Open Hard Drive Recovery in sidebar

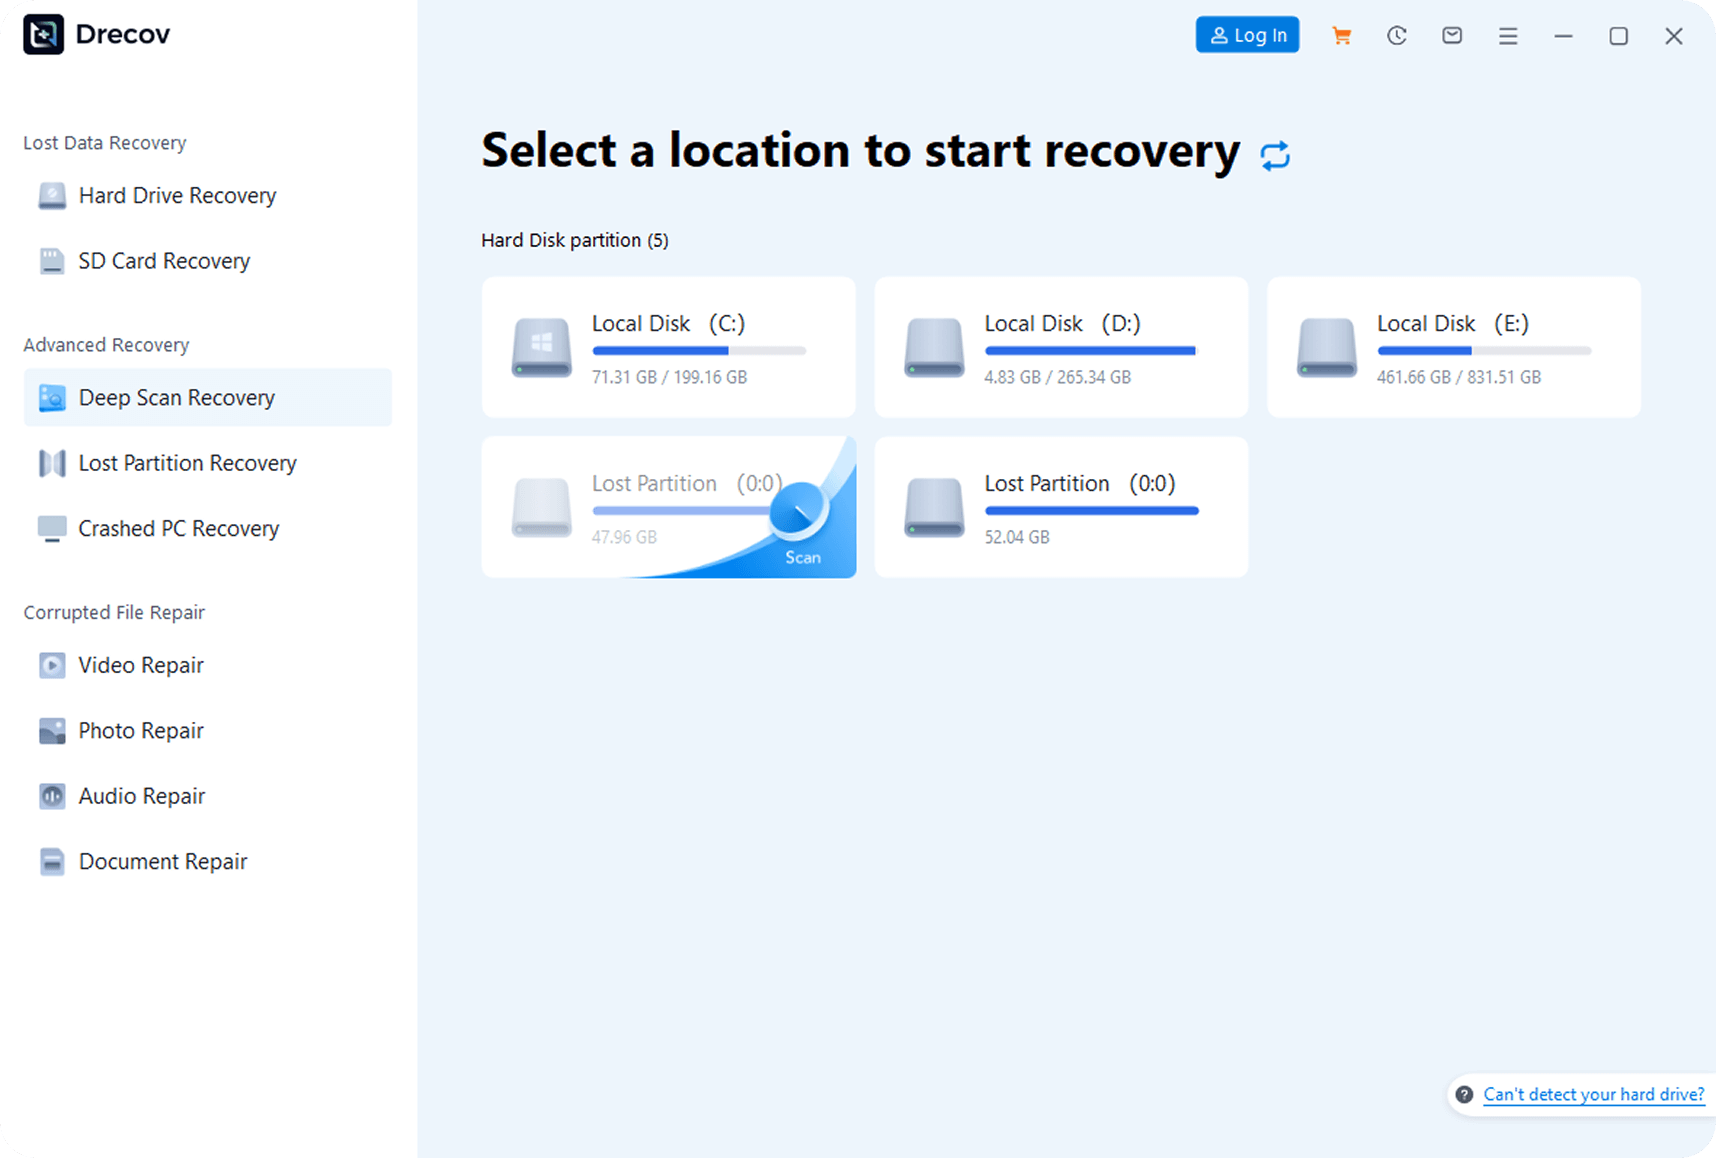(x=177, y=196)
